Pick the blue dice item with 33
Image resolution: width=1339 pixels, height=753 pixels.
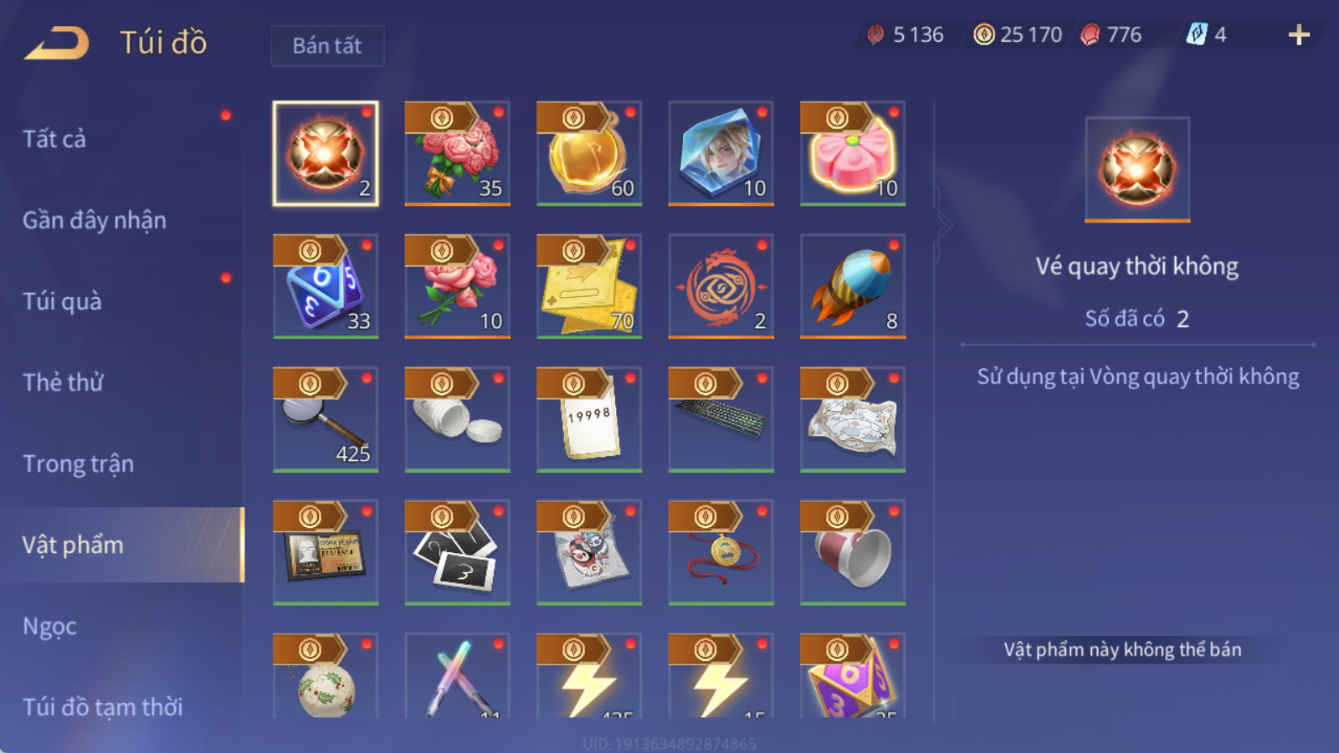(325, 286)
